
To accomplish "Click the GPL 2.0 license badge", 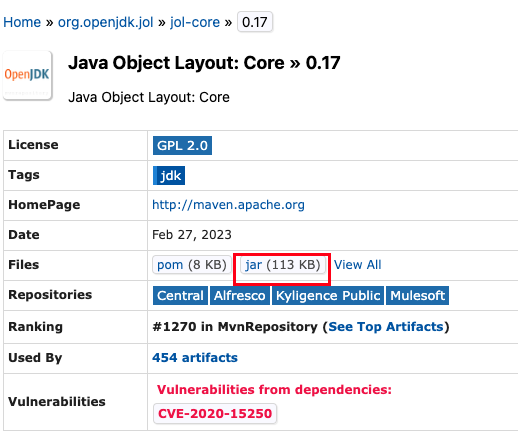I will click(182, 145).
